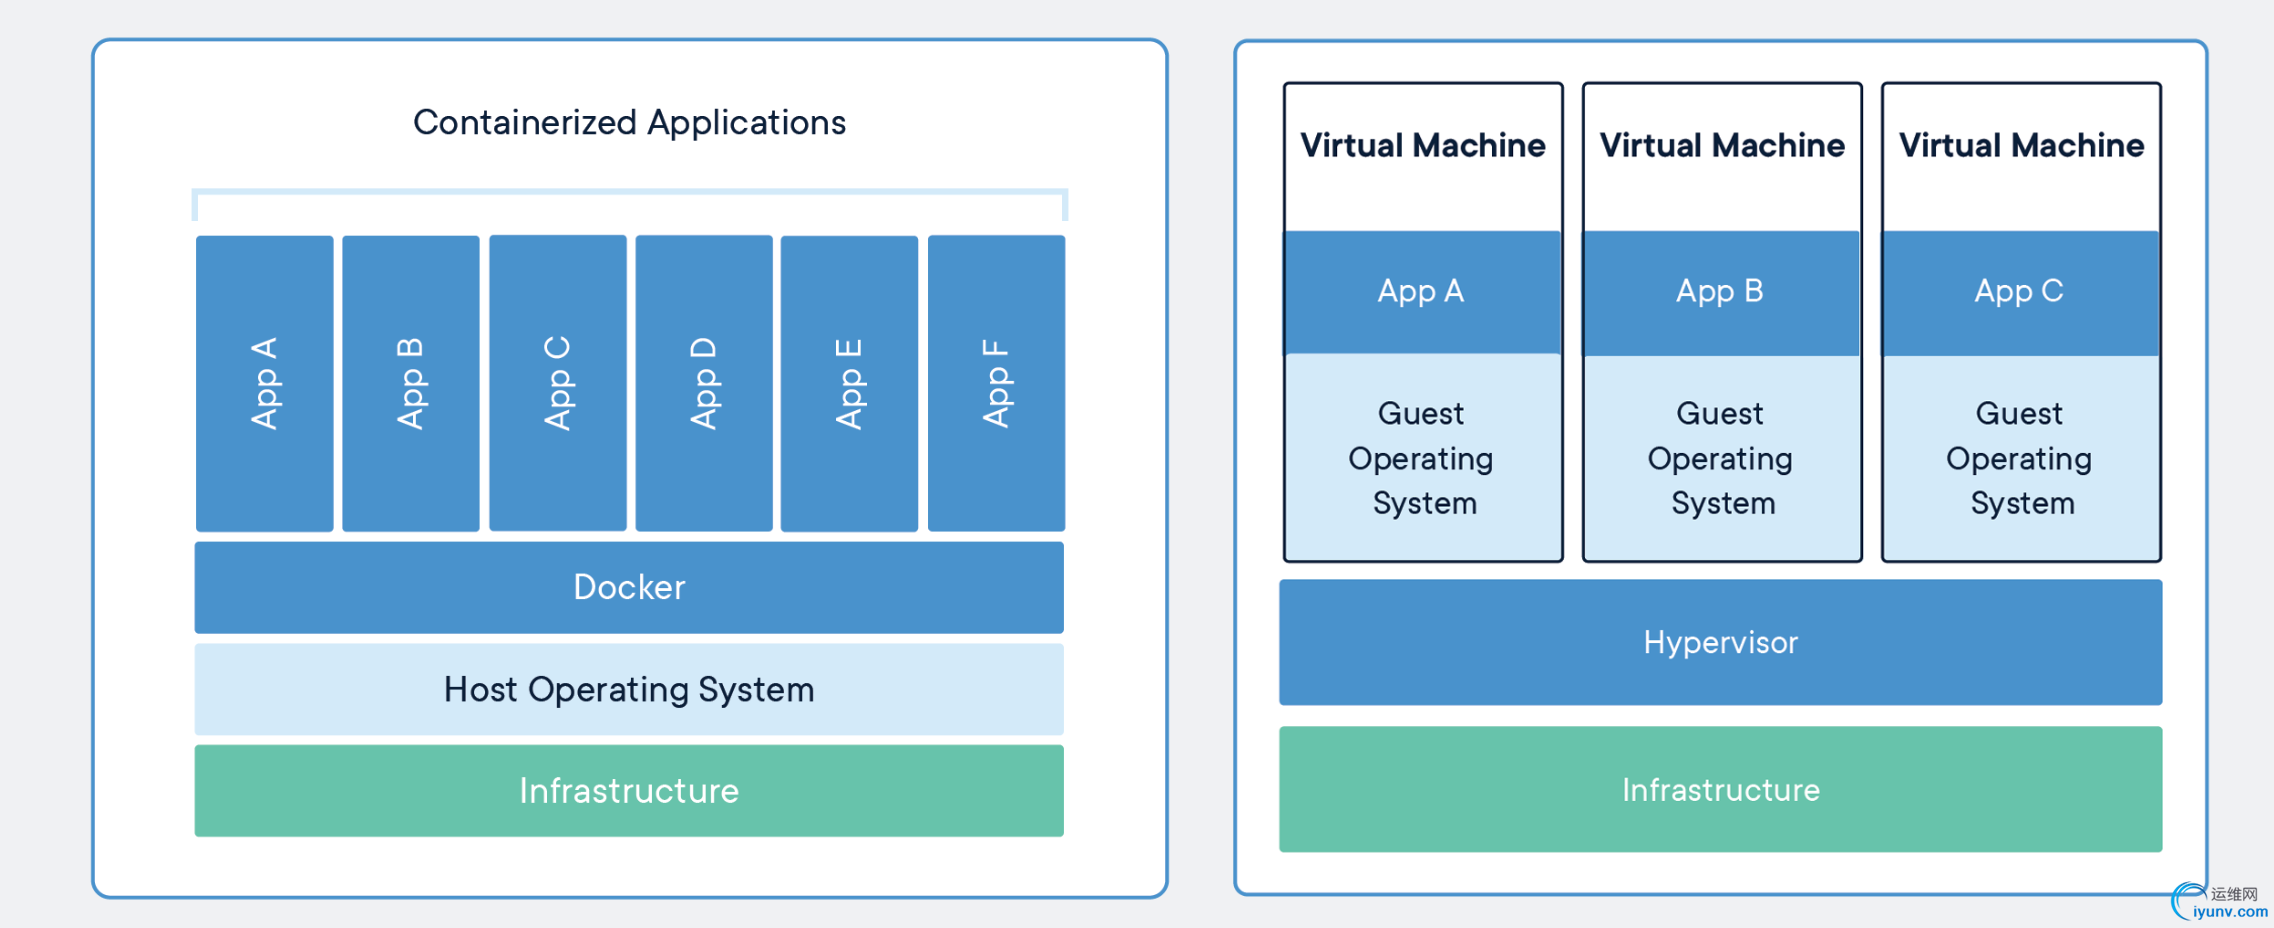Click the Virtual Machine title above App C
The height and width of the screenshot is (928, 2274).
[x=2021, y=146]
